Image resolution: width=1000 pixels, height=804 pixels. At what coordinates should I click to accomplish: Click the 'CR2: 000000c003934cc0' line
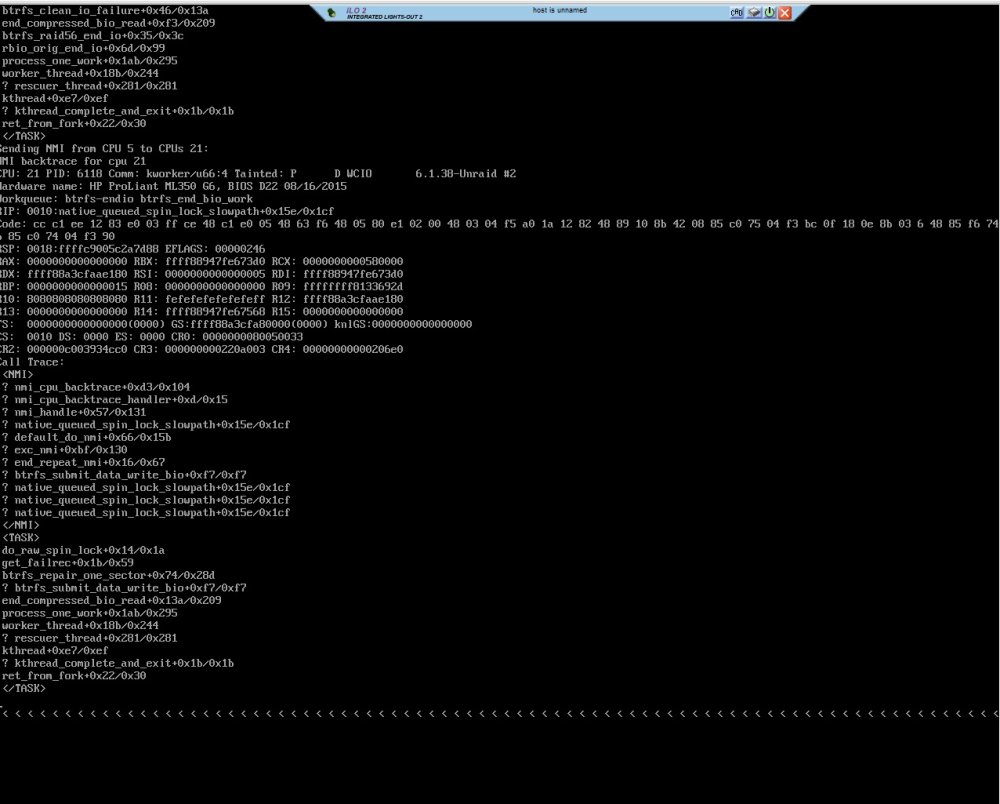[x=202, y=349]
